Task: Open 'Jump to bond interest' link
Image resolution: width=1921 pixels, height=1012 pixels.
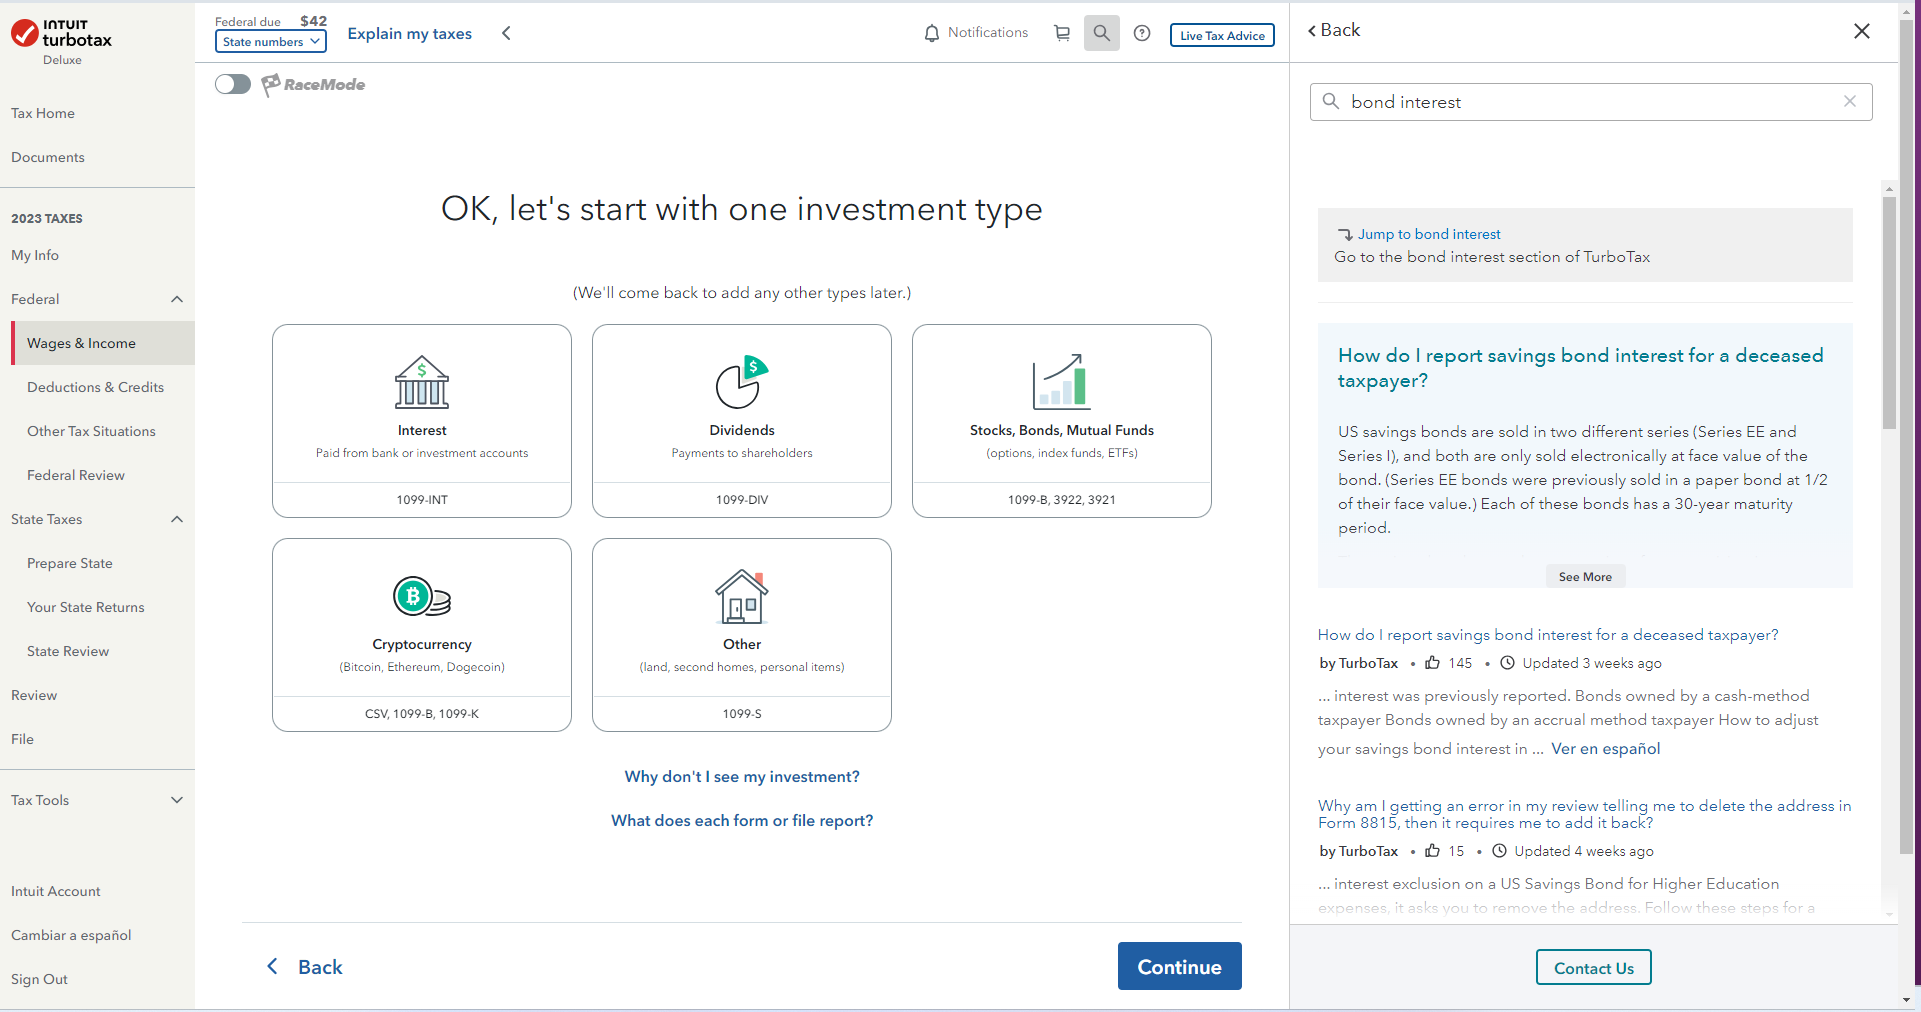Action: coord(1429,234)
